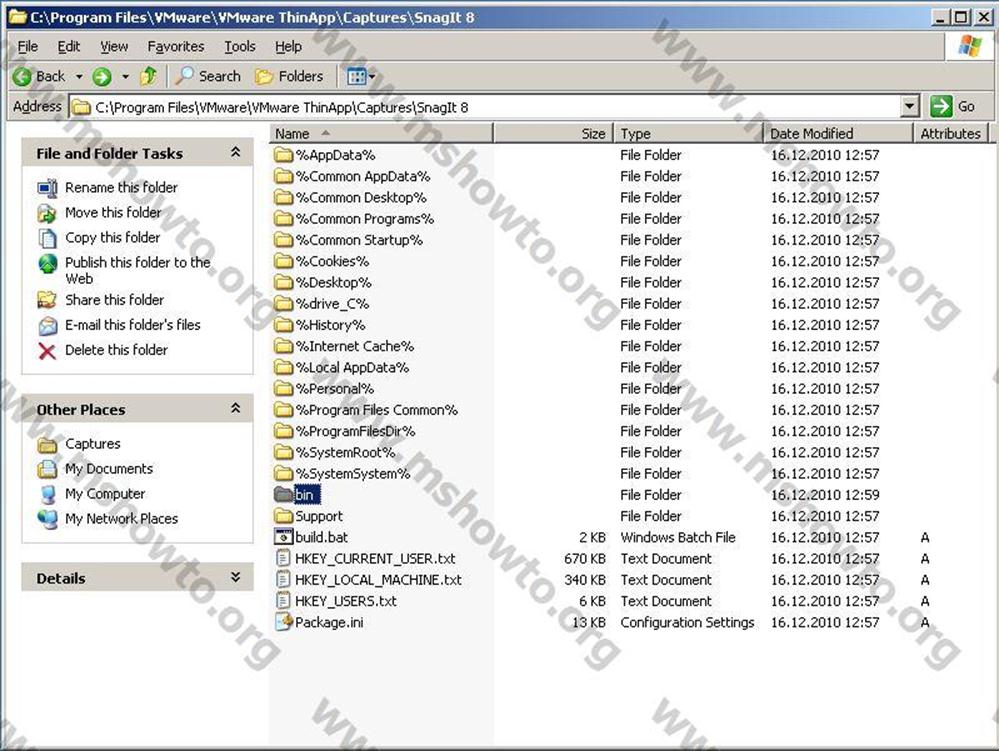Open Back history dropdown arrow
Image resolution: width=999 pixels, height=751 pixels.
click(79, 77)
